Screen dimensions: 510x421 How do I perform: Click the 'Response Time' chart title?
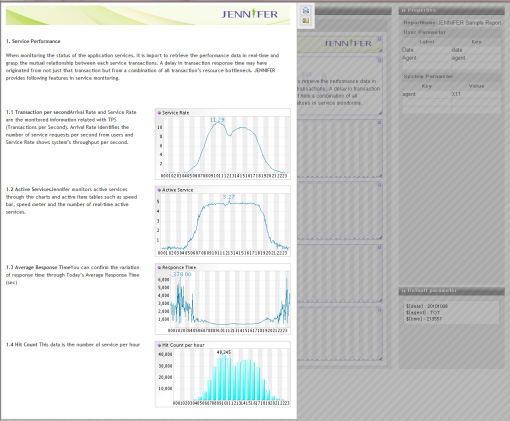pos(179,267)
